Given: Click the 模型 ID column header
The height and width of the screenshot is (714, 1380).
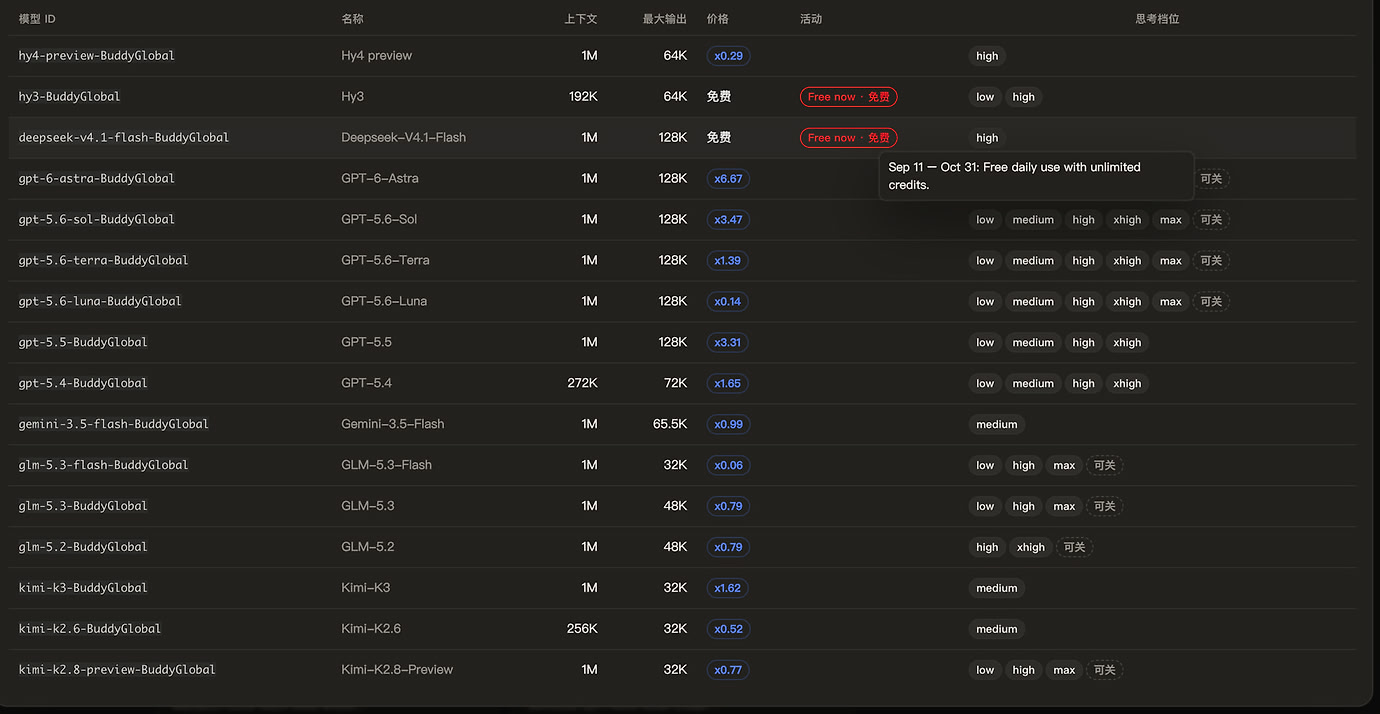Looking at the screenshot, I should coord(37,19).
